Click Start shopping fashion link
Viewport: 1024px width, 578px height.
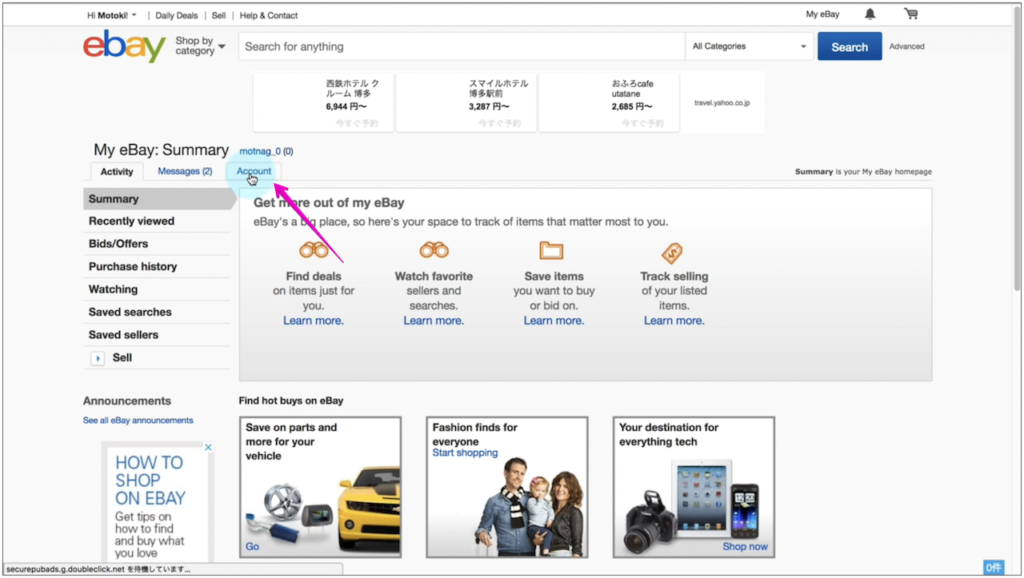tap(465, 453)
